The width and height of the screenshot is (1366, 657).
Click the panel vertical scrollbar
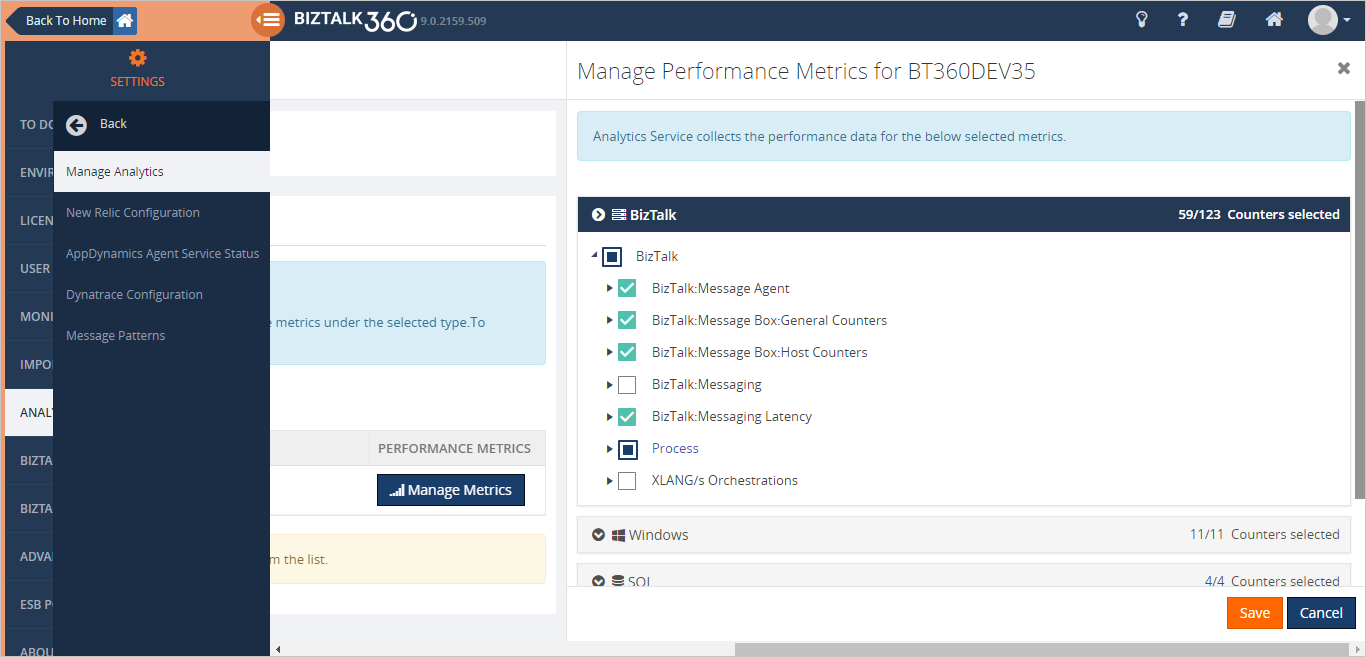click(x=1360, y=300)
